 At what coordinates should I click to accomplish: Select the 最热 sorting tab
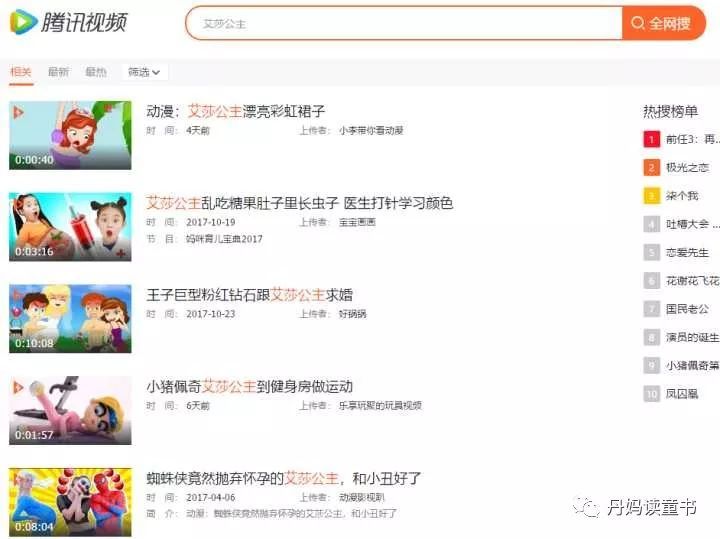pos(96,72)
